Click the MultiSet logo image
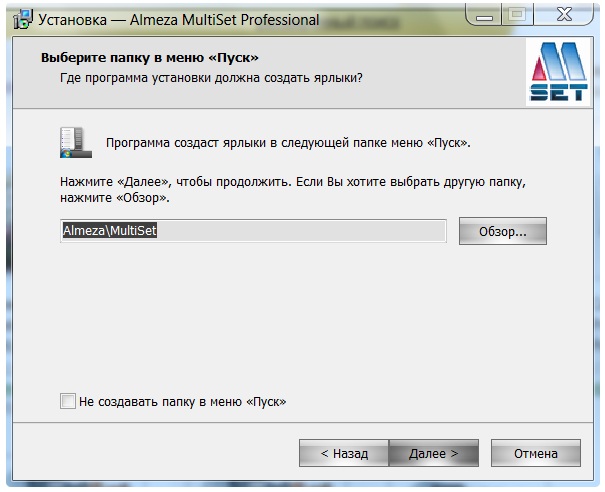The height and width of the screenshot is (492, 605). pos(559,72)
